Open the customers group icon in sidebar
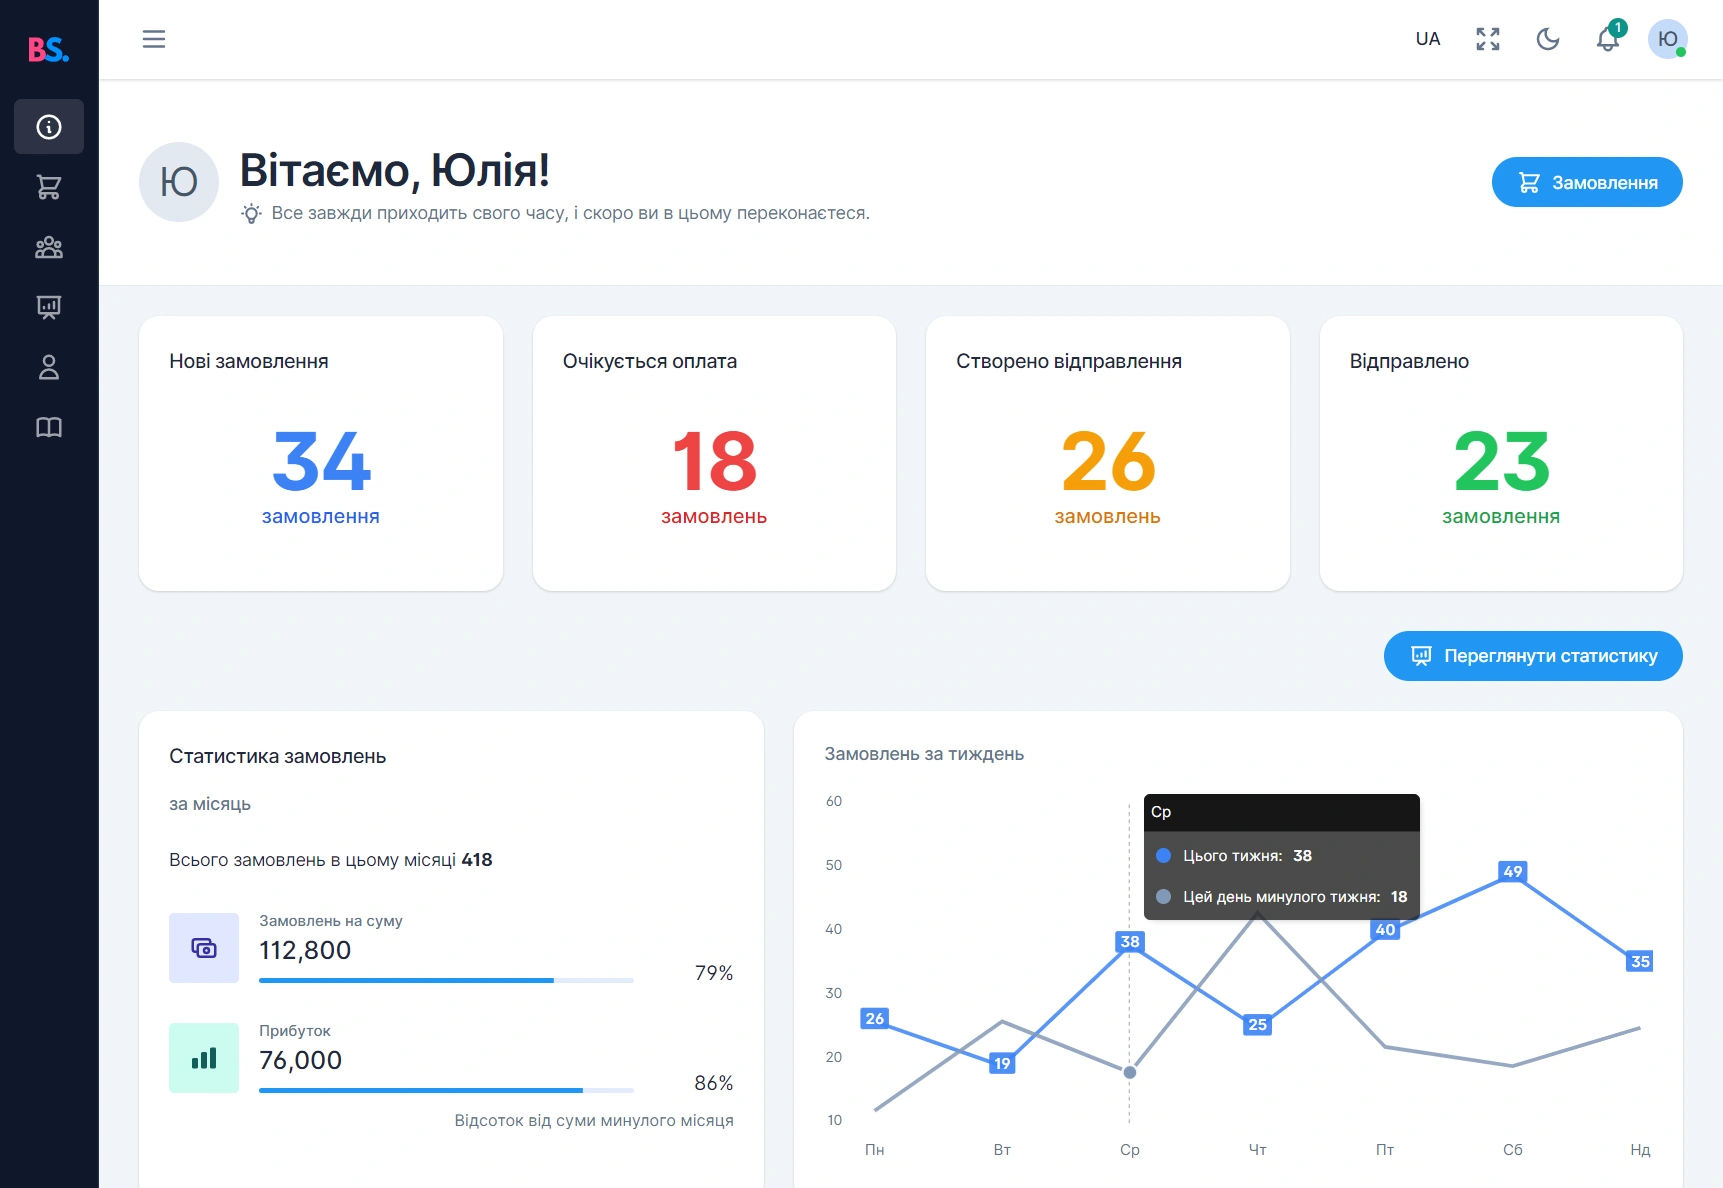The width and height of the screenshot is (1723, 1188). pos(49,247)
